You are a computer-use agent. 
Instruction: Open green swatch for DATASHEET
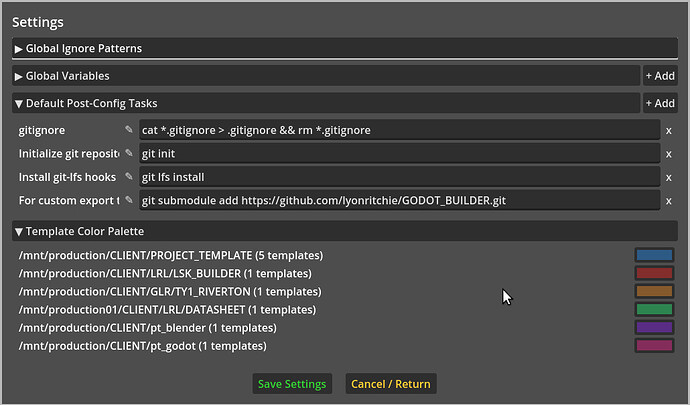(654, 309)
